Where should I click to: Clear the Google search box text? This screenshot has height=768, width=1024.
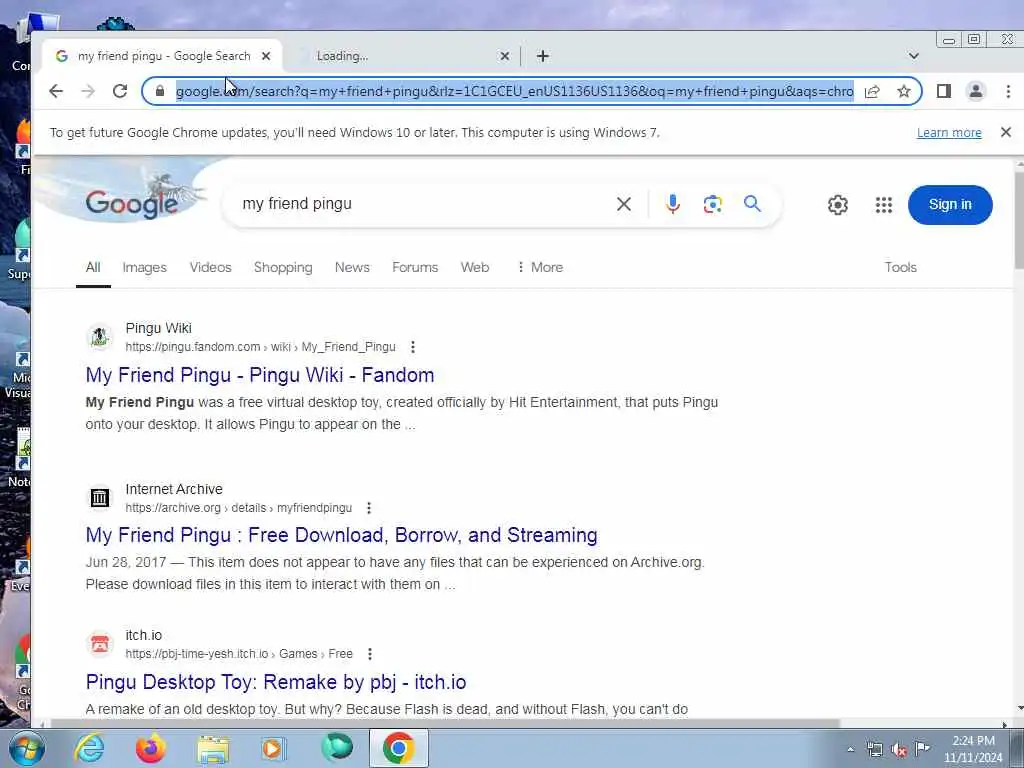[x=624, y=204]
